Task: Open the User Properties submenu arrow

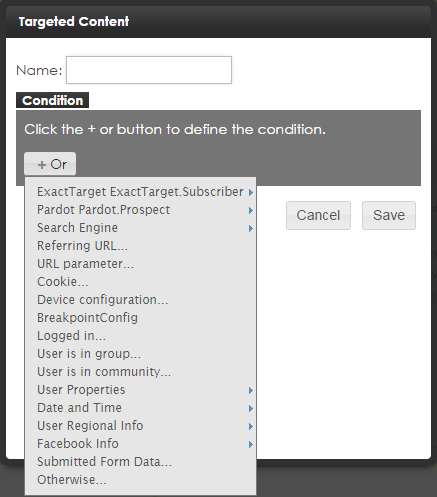Action: pos(251,390)
